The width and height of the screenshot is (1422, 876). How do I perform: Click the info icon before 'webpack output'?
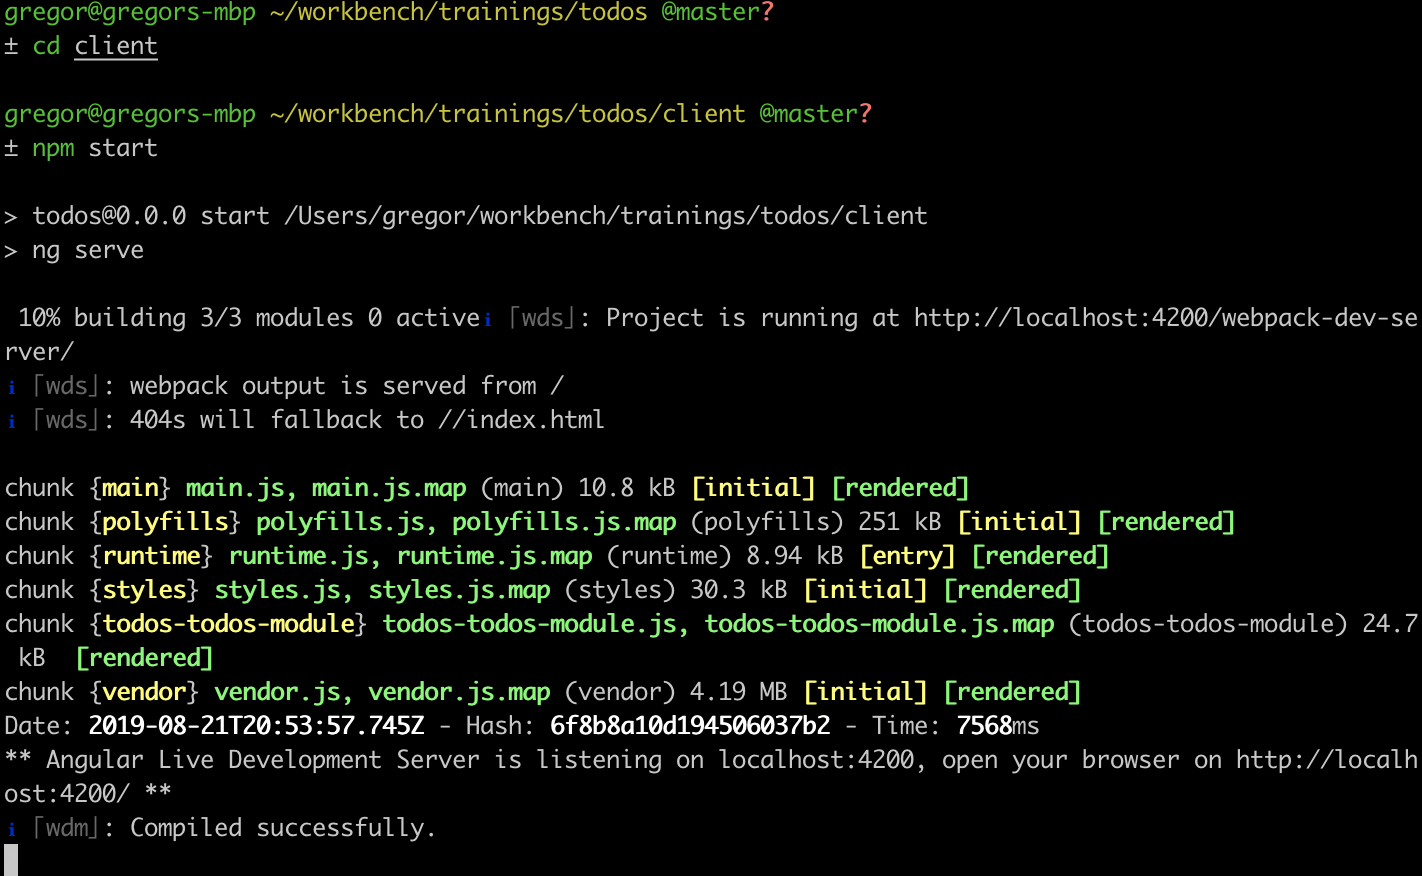click(11, 386)
